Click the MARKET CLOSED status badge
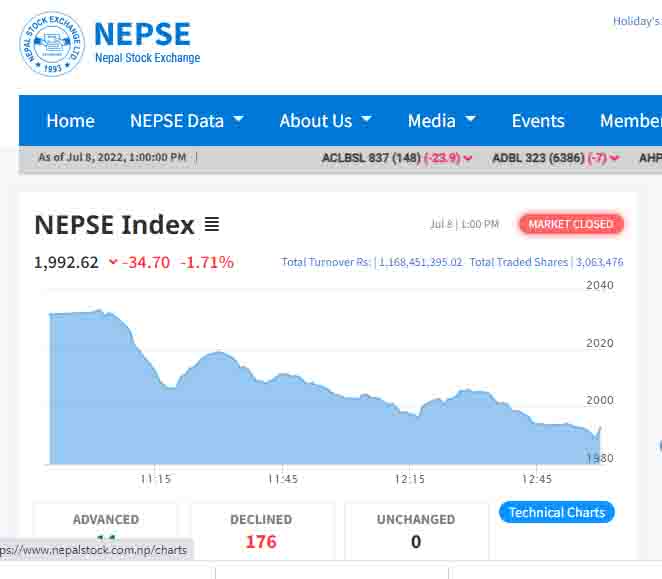Screen dimensions: 662x579 [571, 224]
